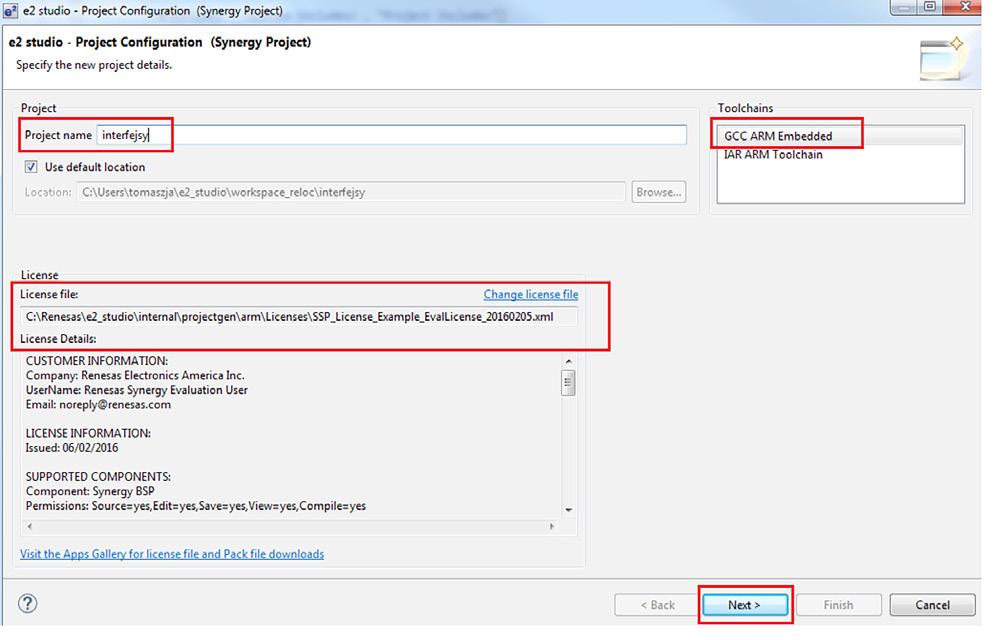Click the license details scroll down arrow
This screenshot has height=640, width=993.
tap(568, 510)
